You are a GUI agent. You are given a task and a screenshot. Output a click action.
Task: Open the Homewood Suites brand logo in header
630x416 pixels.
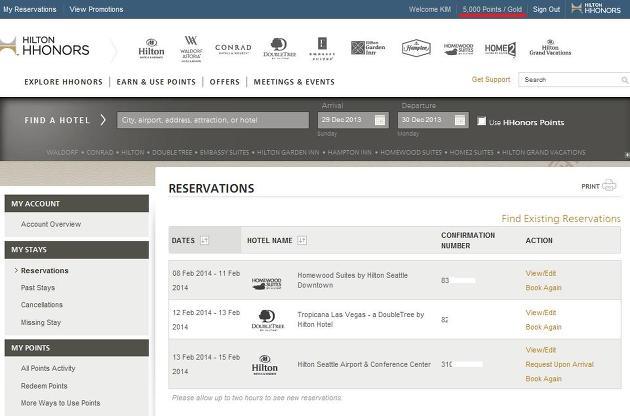click(458, 49)
